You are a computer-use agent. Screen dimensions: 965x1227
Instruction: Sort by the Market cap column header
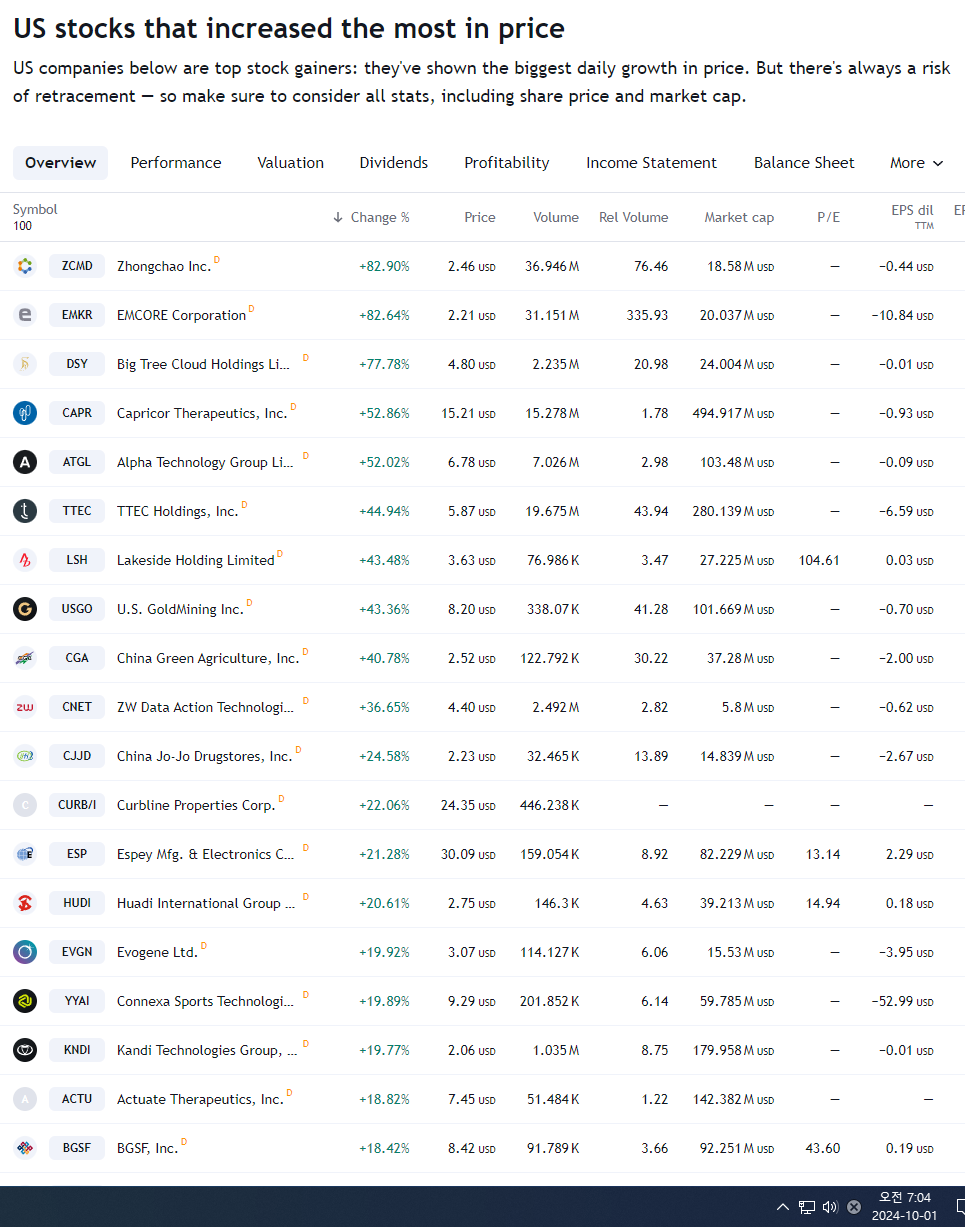point(739,217)
